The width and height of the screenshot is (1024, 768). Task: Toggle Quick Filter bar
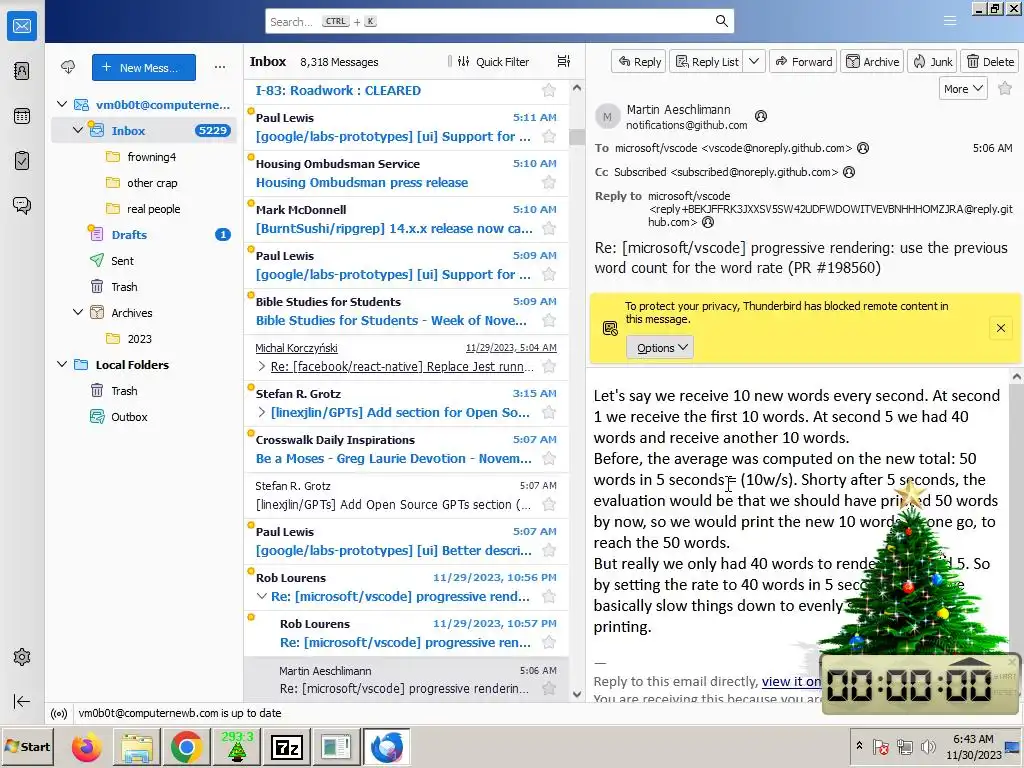(x=493, y=61)
